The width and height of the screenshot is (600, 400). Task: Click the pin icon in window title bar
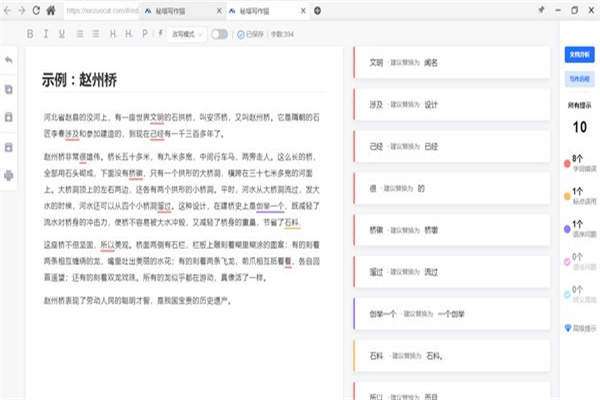click(x=541, y=10)
